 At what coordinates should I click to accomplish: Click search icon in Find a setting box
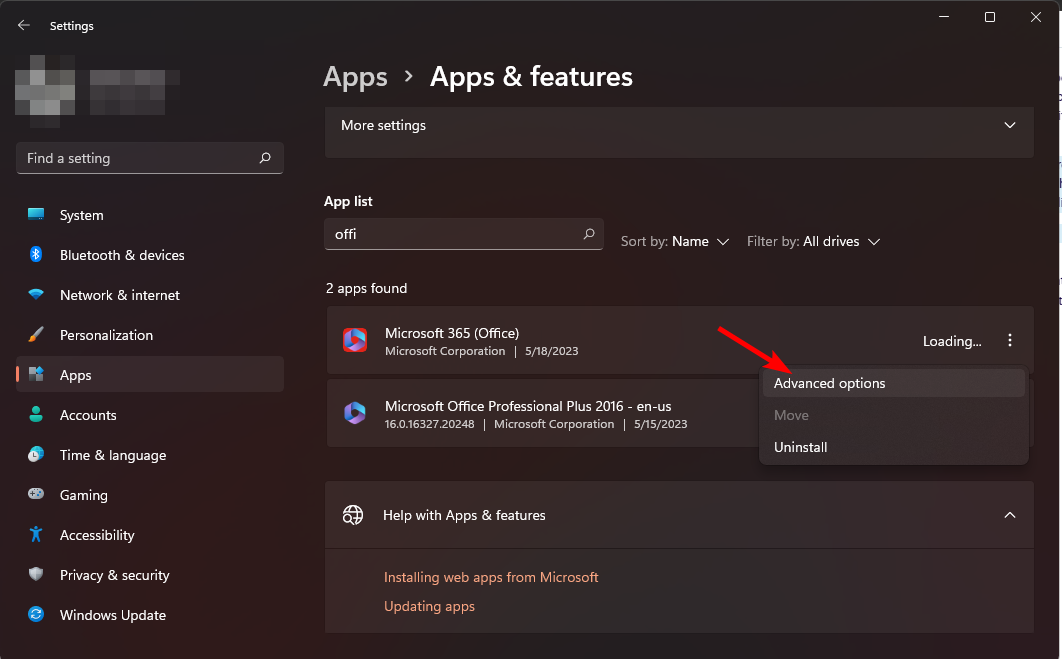[265, 158]
